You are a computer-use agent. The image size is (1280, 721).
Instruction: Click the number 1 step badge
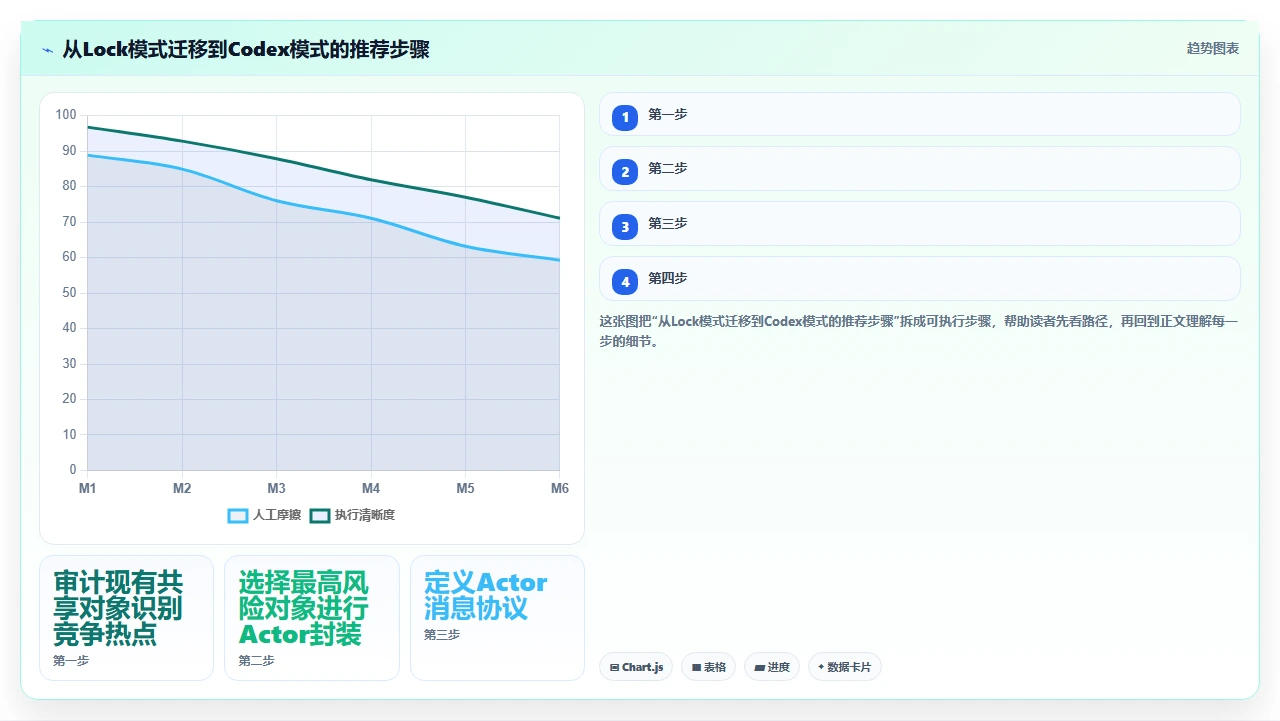pyautogui.click(x=625, y=117)
